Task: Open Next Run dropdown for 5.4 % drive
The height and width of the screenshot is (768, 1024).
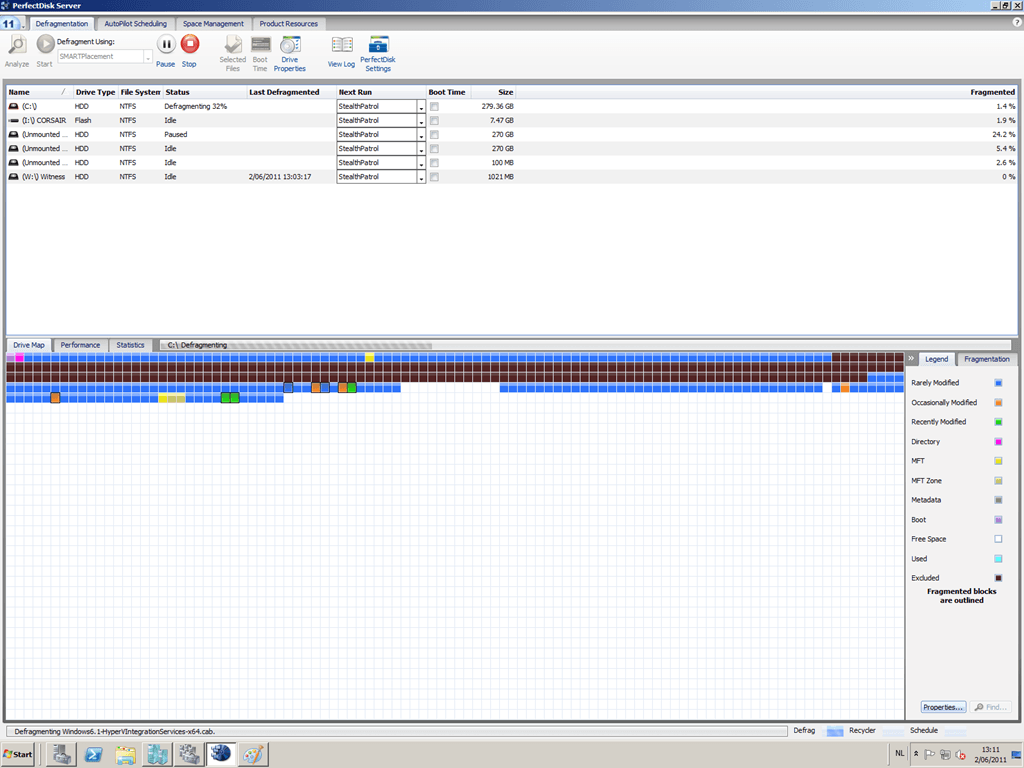Action: point(421,149)
